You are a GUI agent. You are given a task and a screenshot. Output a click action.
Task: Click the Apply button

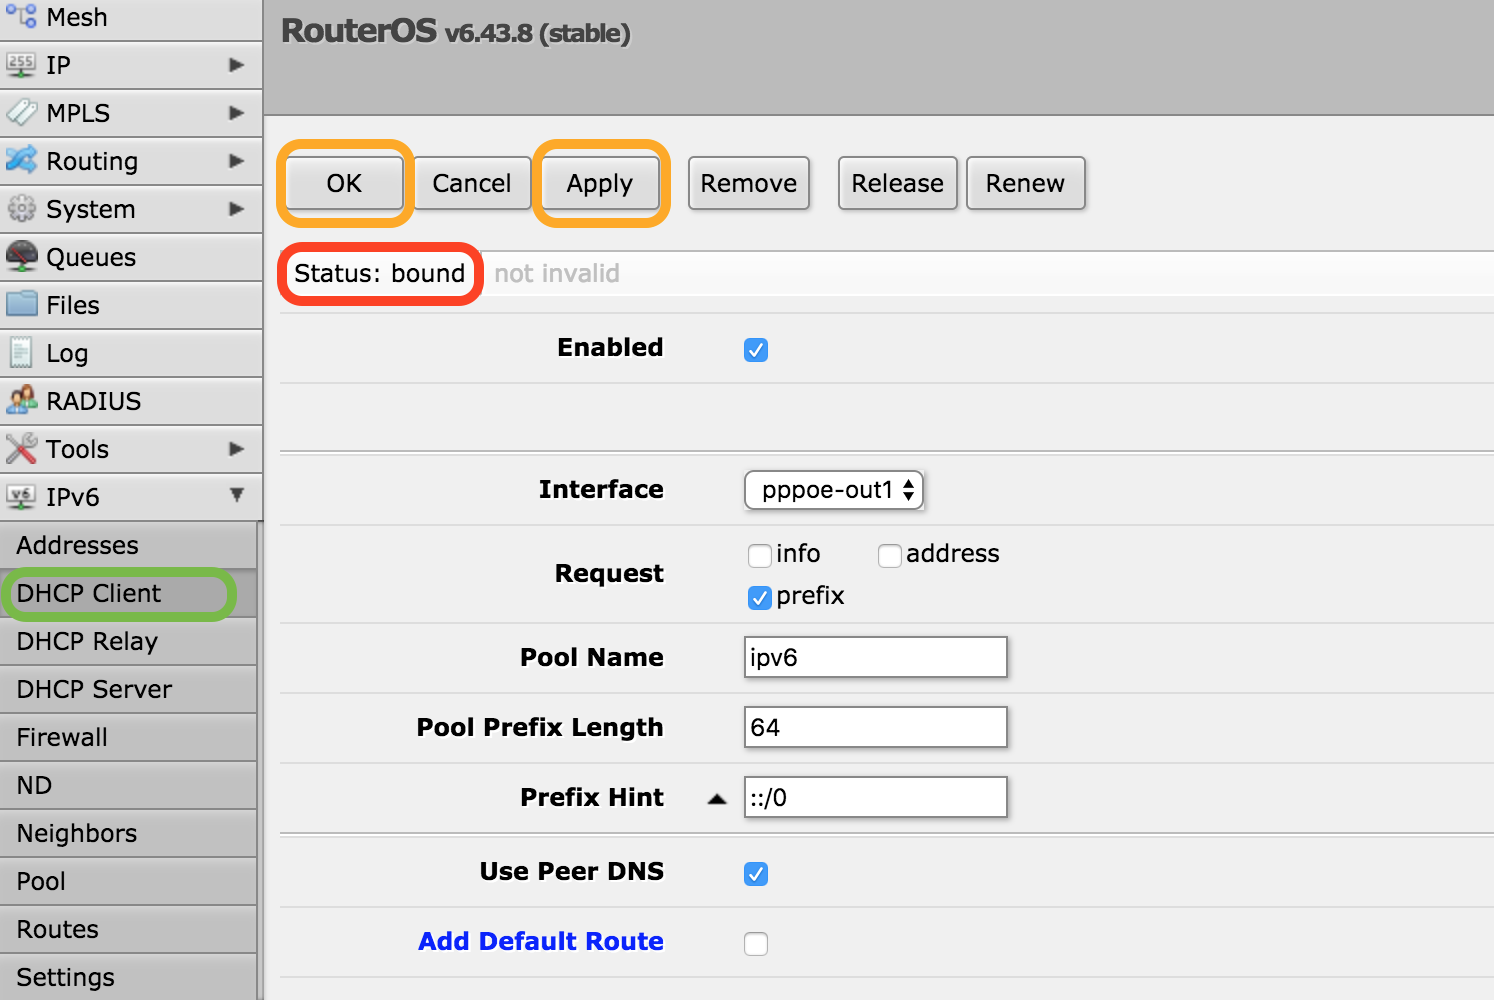point(600,183)
